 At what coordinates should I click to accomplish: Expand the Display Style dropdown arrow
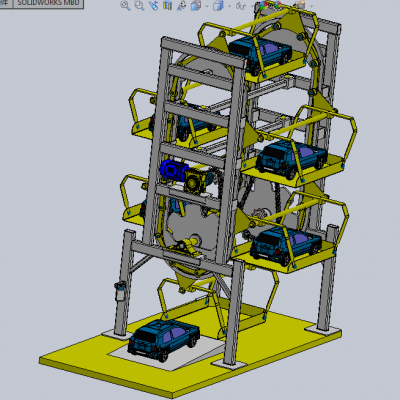[229, 6]
